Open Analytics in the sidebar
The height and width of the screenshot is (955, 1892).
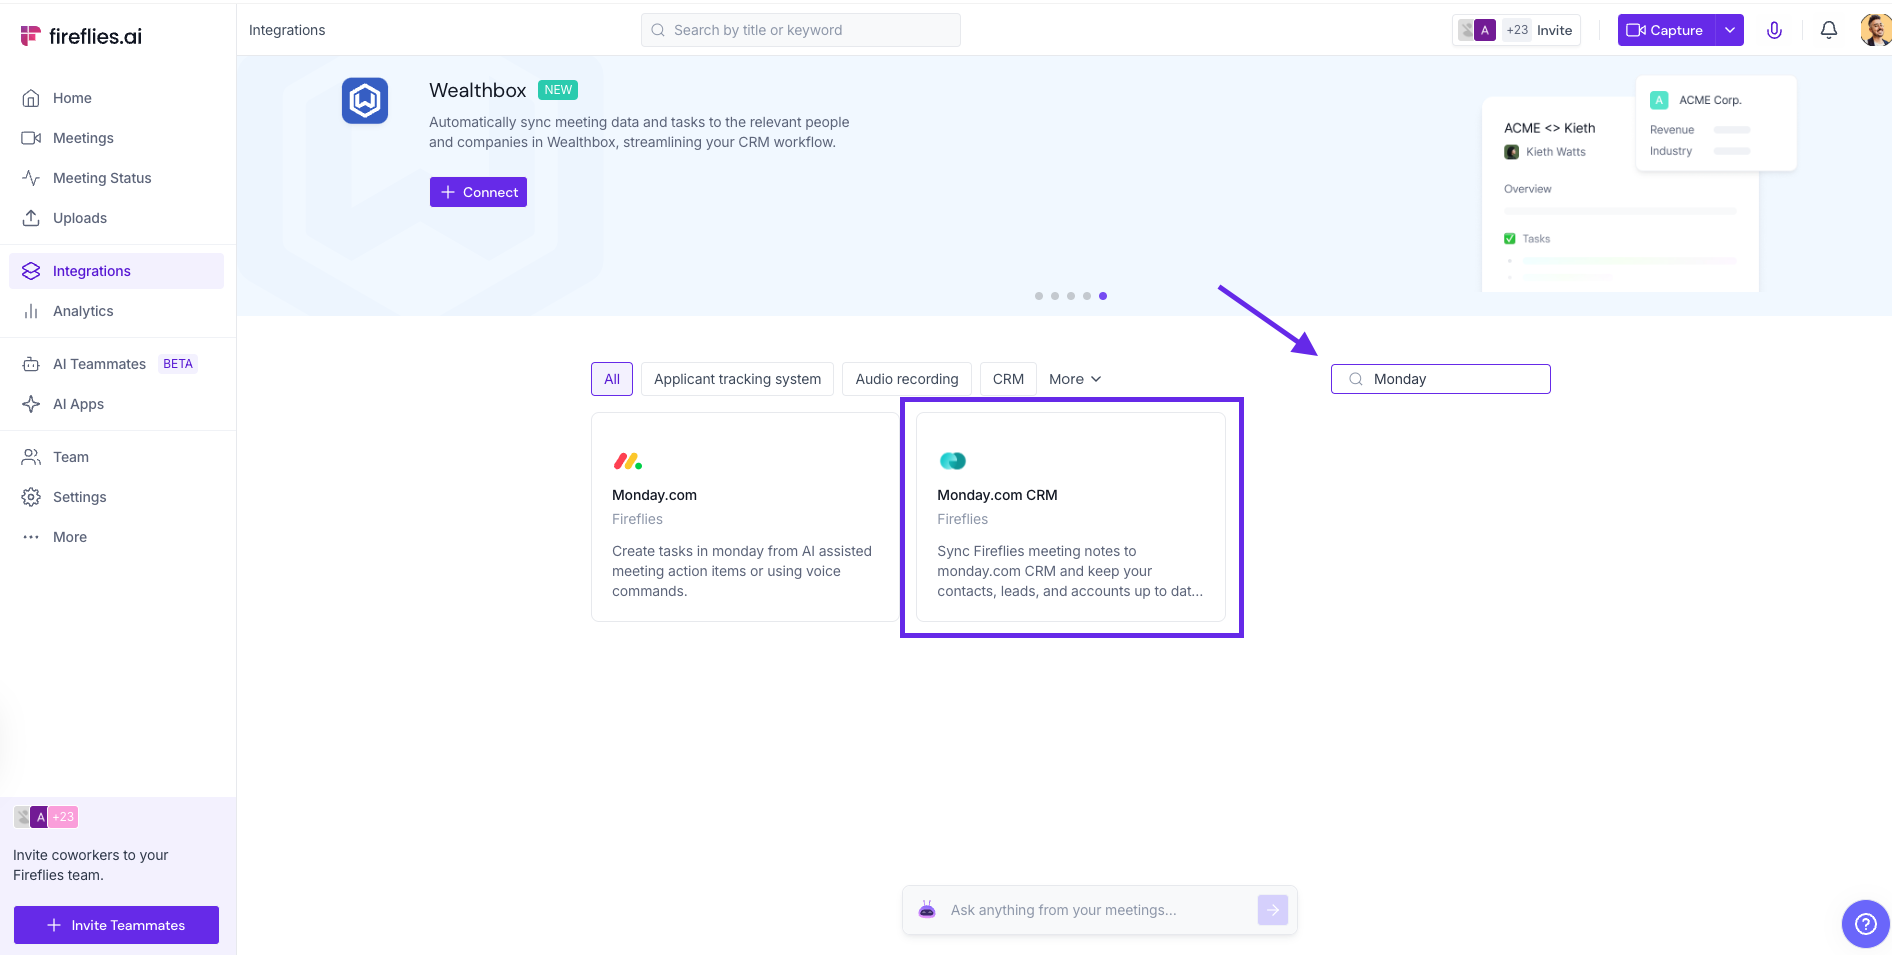click(83, 311)
